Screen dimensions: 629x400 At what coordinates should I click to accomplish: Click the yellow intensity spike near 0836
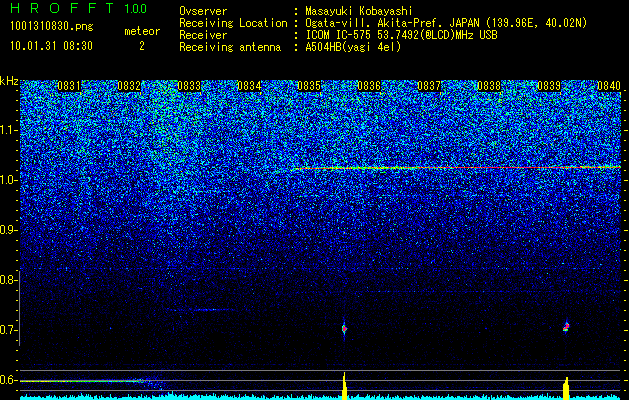pyautogui.click(x=344, y=386)
